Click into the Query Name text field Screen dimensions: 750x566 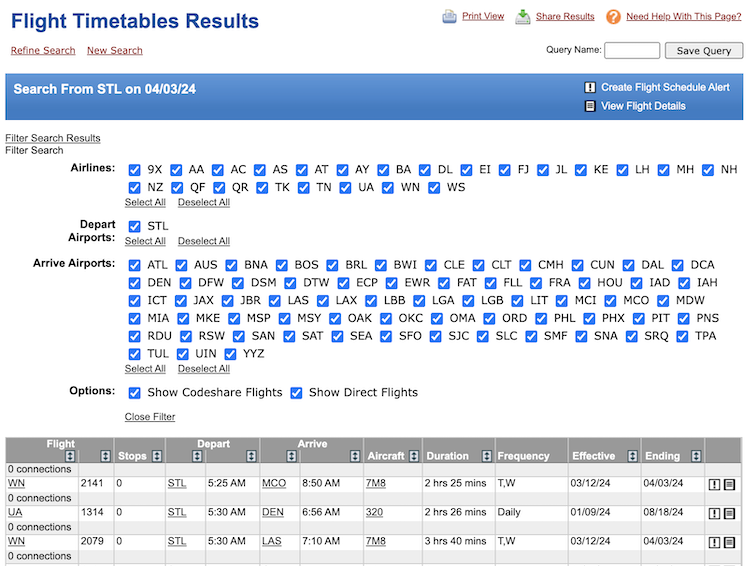click(x=632, y=51)
